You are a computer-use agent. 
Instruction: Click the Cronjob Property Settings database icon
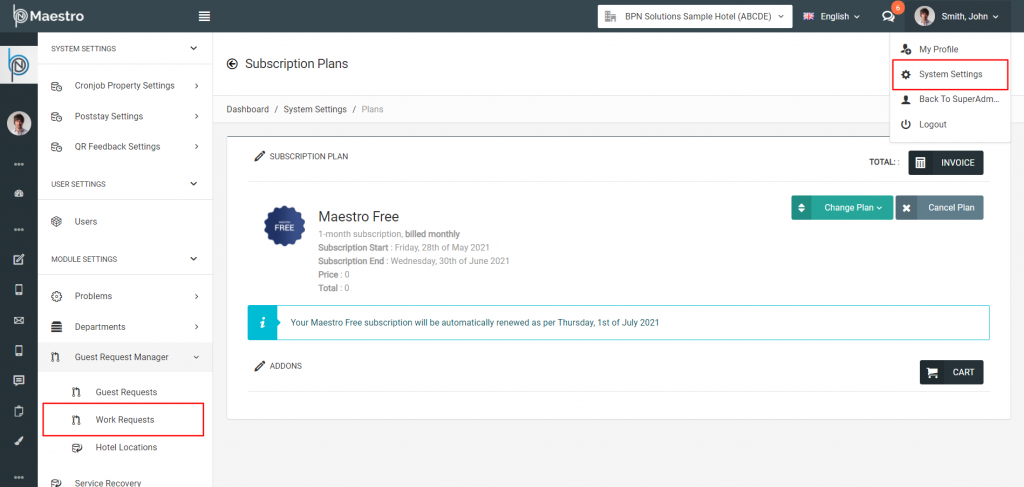point(57,86)
